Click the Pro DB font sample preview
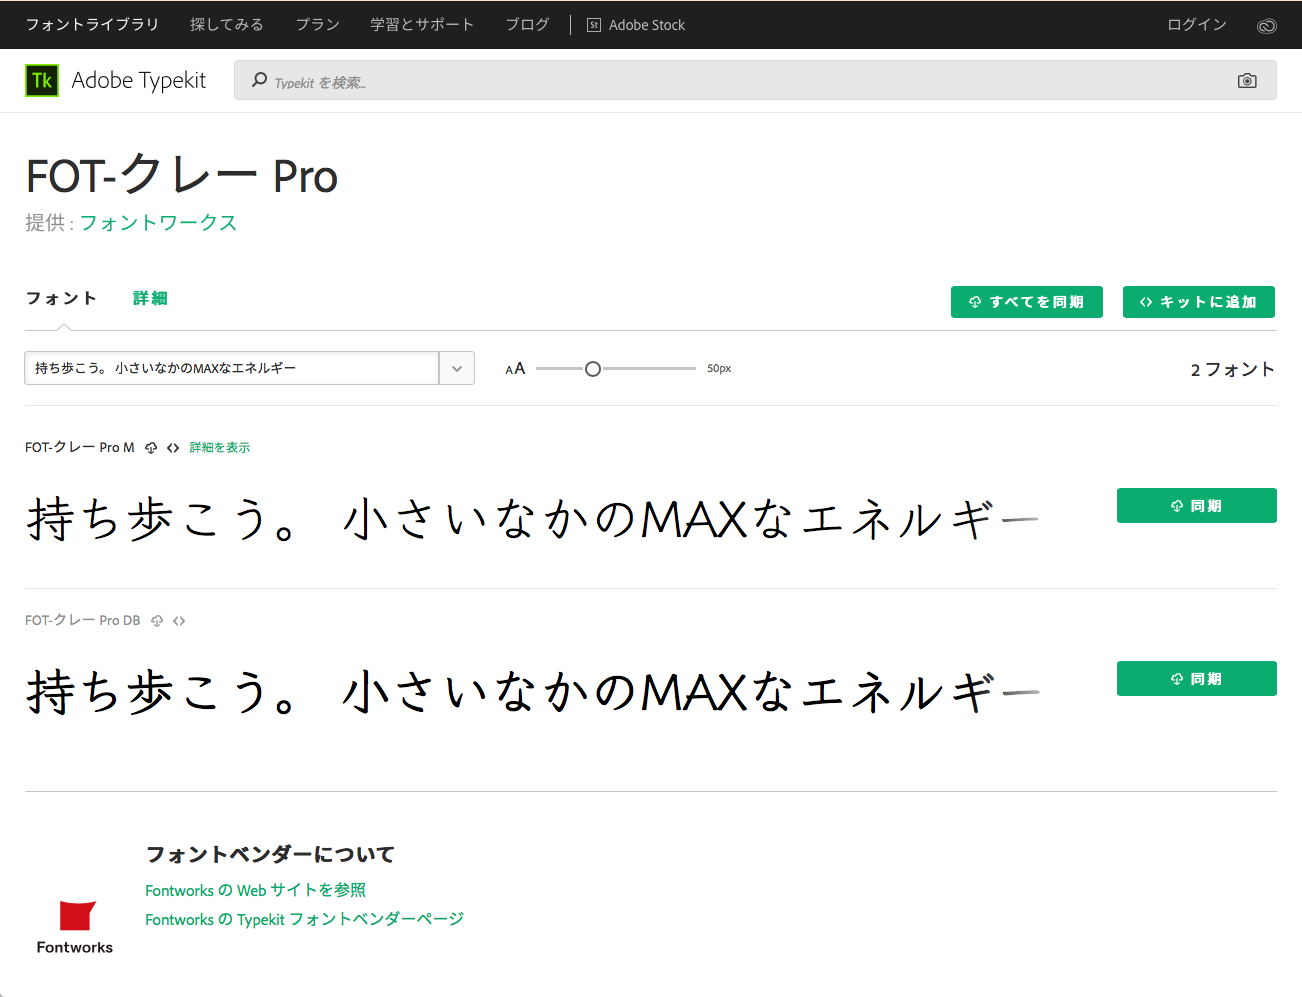Screen dimensions: 1302x997 point(533,692)
